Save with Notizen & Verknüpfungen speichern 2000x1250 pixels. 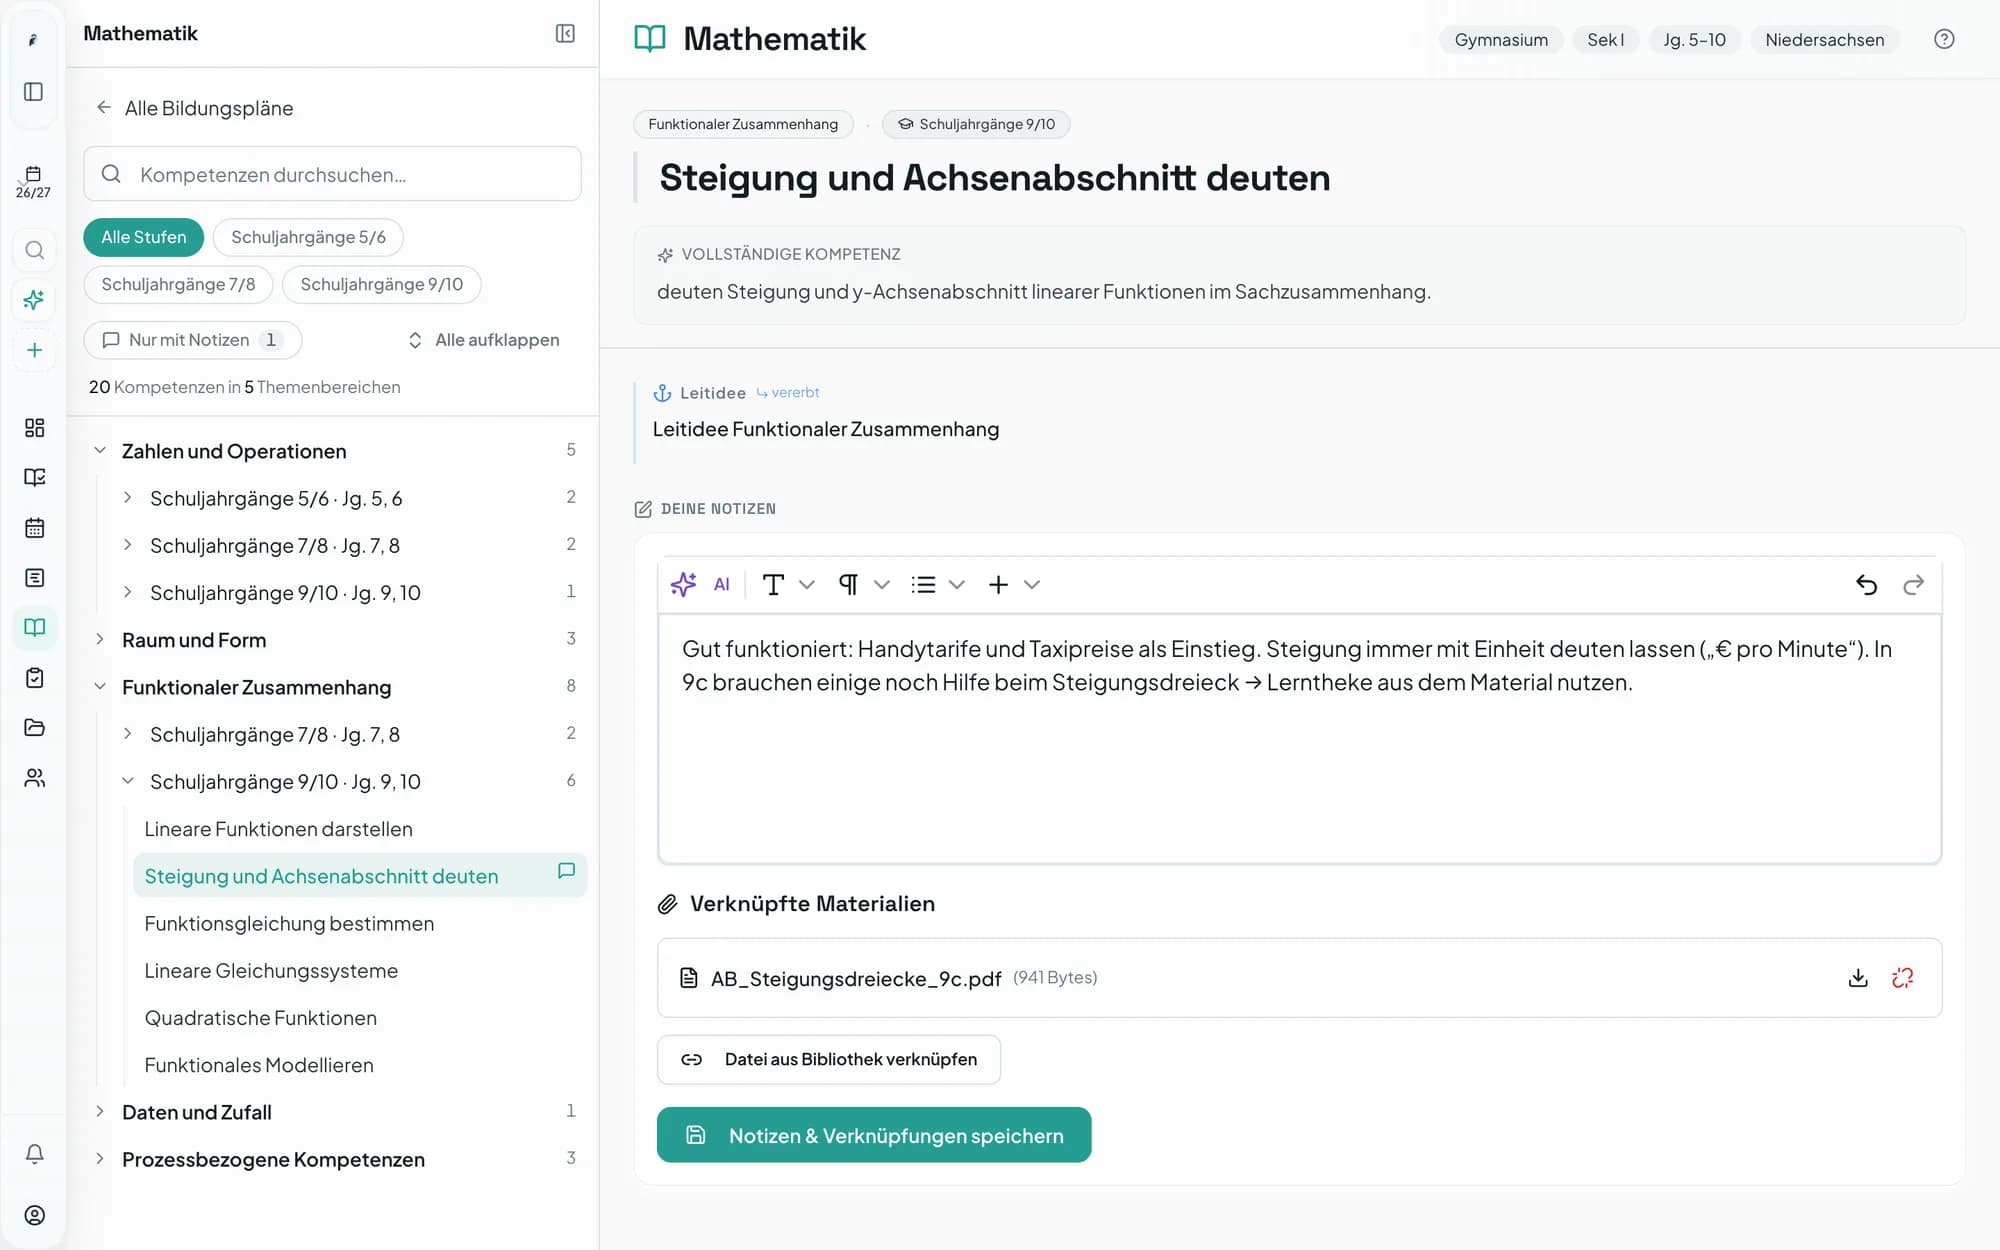pos(874,1135)
